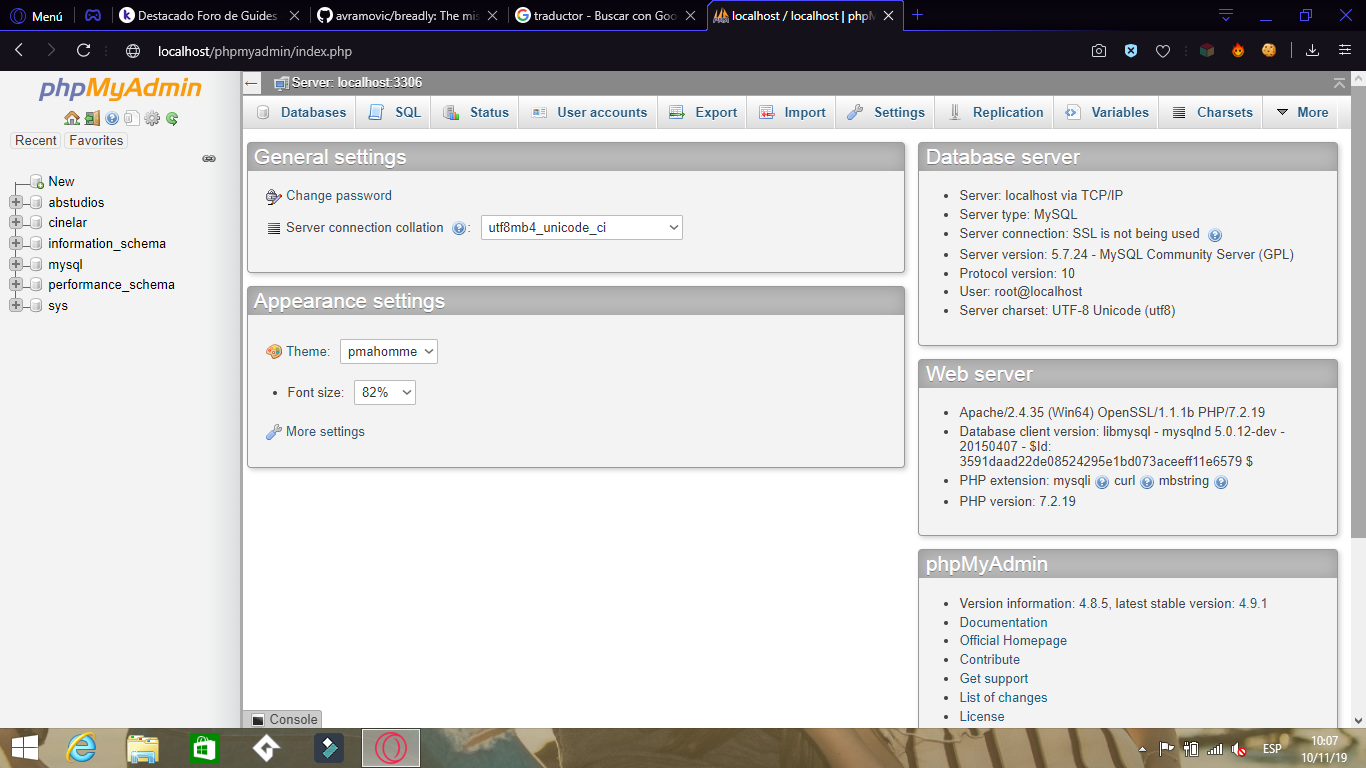
Task: Click the navigation panel collapse arrow
Action: coord(252,83)
